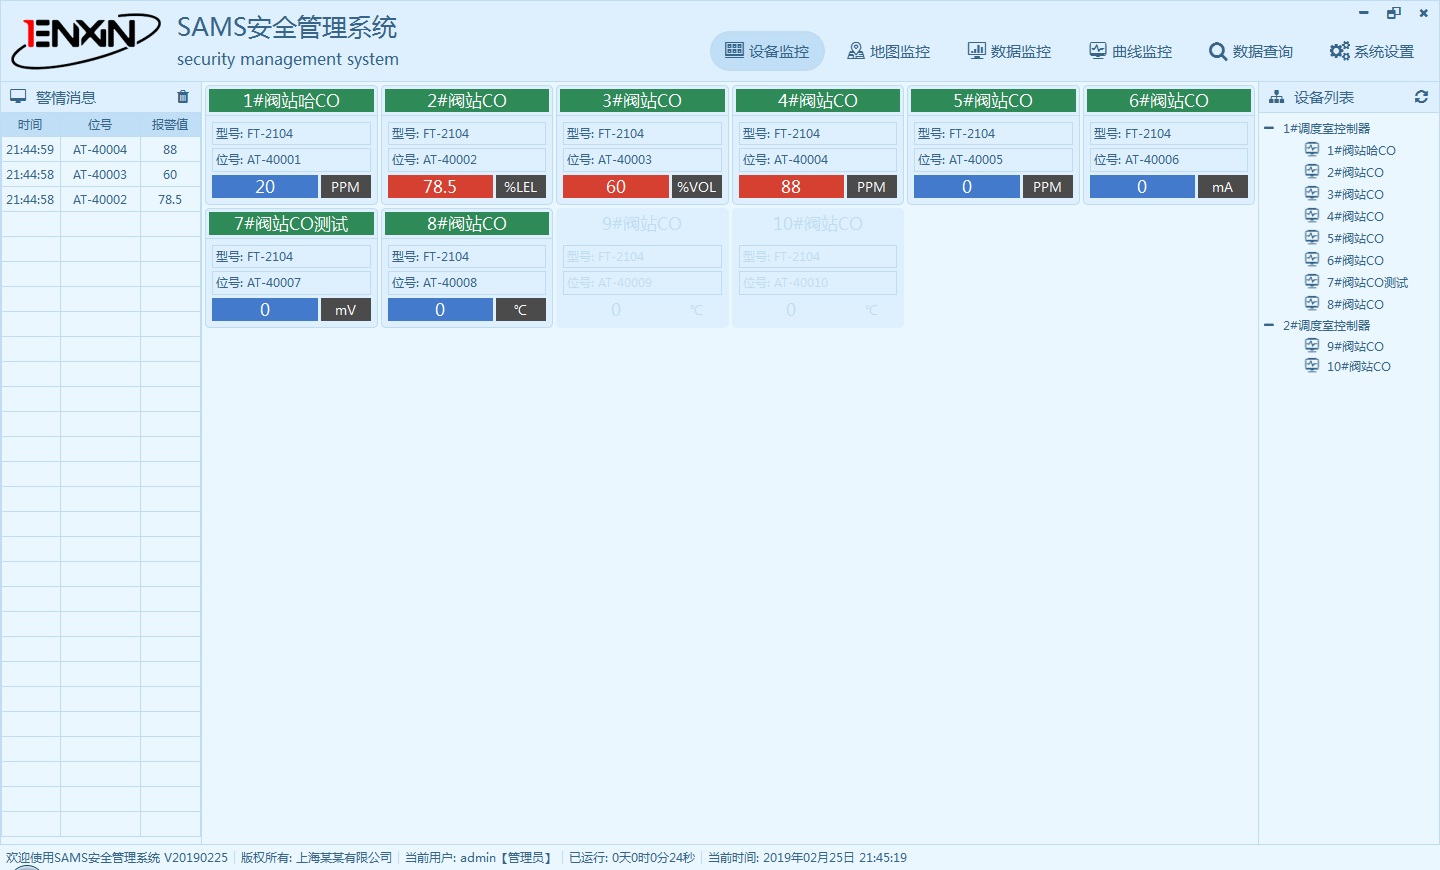Click the disabled 10#阀站CO card header

click(818, 224)
